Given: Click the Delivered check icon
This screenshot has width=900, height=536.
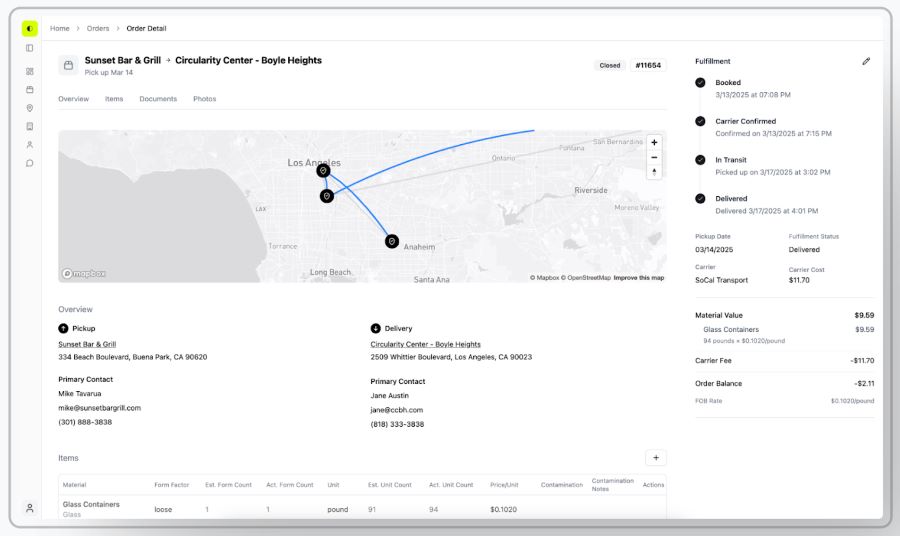Looking at the screenshot, I should tap(700, 199).
